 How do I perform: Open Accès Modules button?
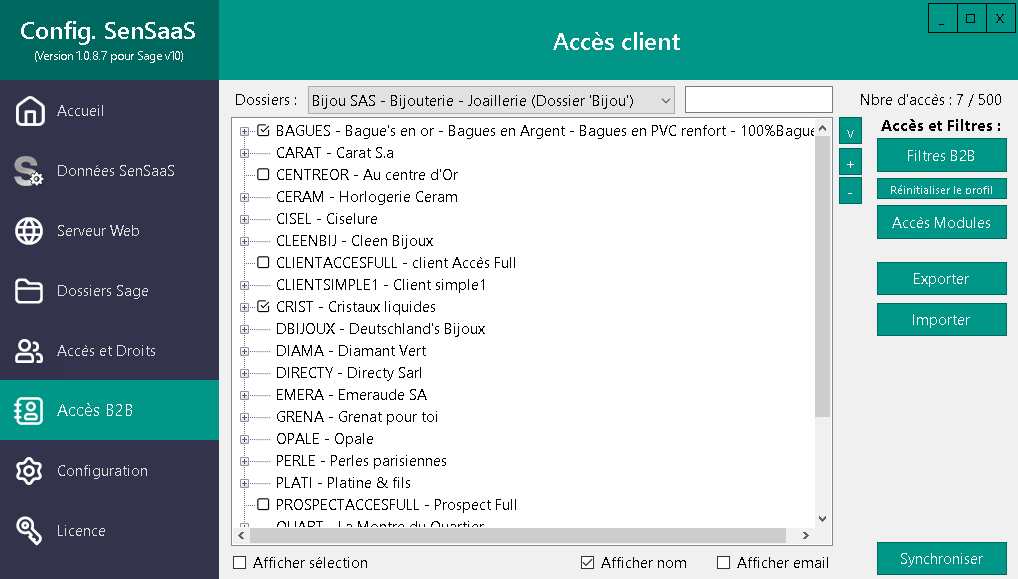coord(941,223)
